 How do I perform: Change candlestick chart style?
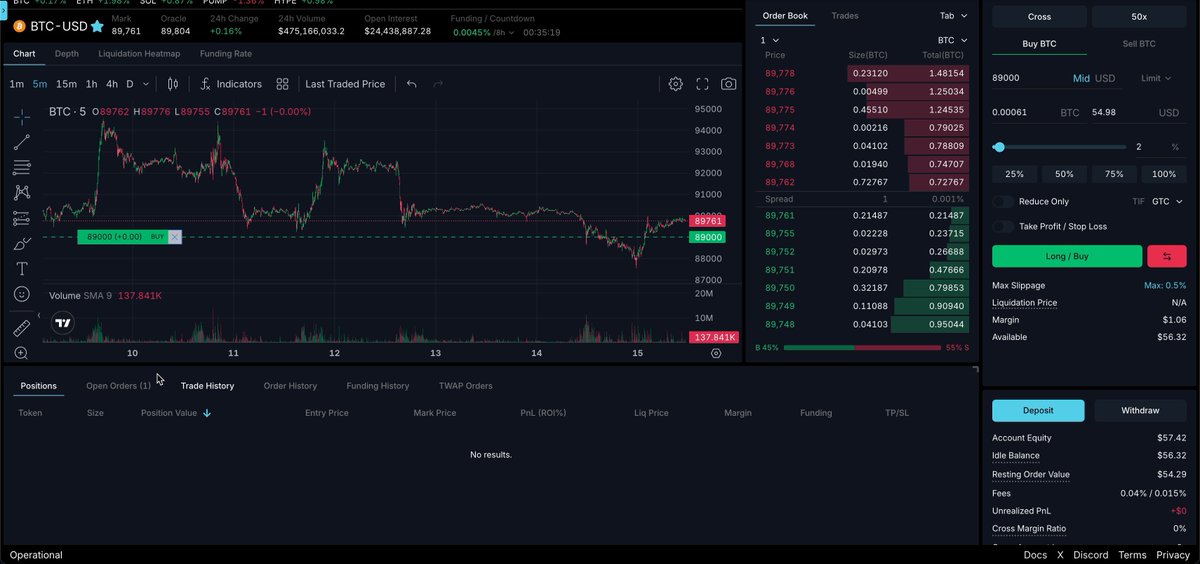click(173, 84)
